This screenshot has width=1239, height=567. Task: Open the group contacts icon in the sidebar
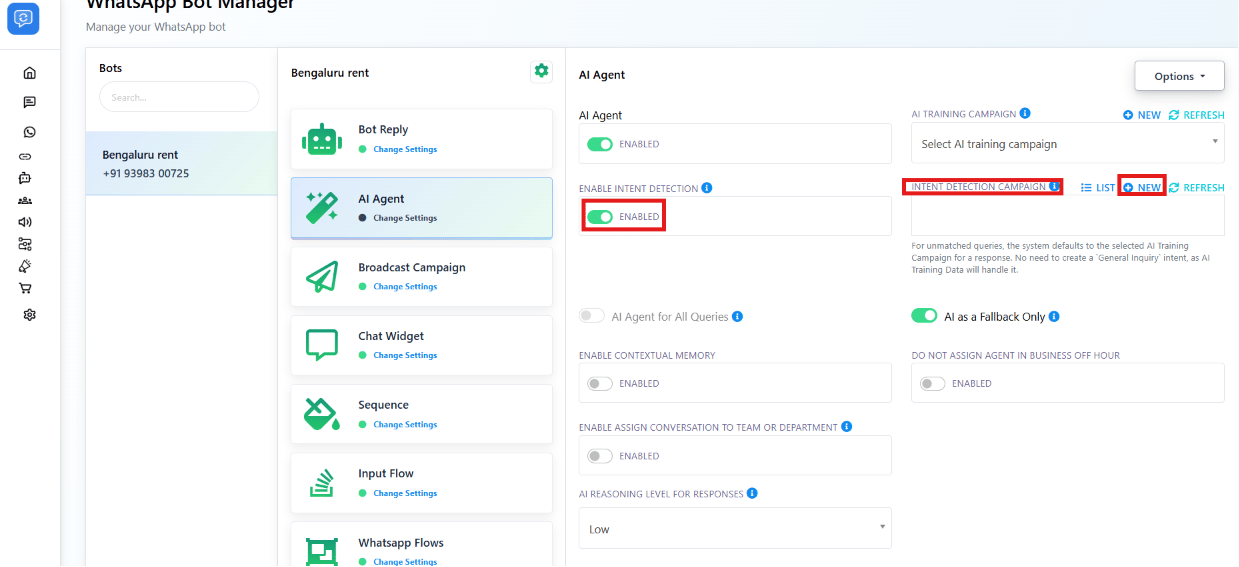coord(25,200)
